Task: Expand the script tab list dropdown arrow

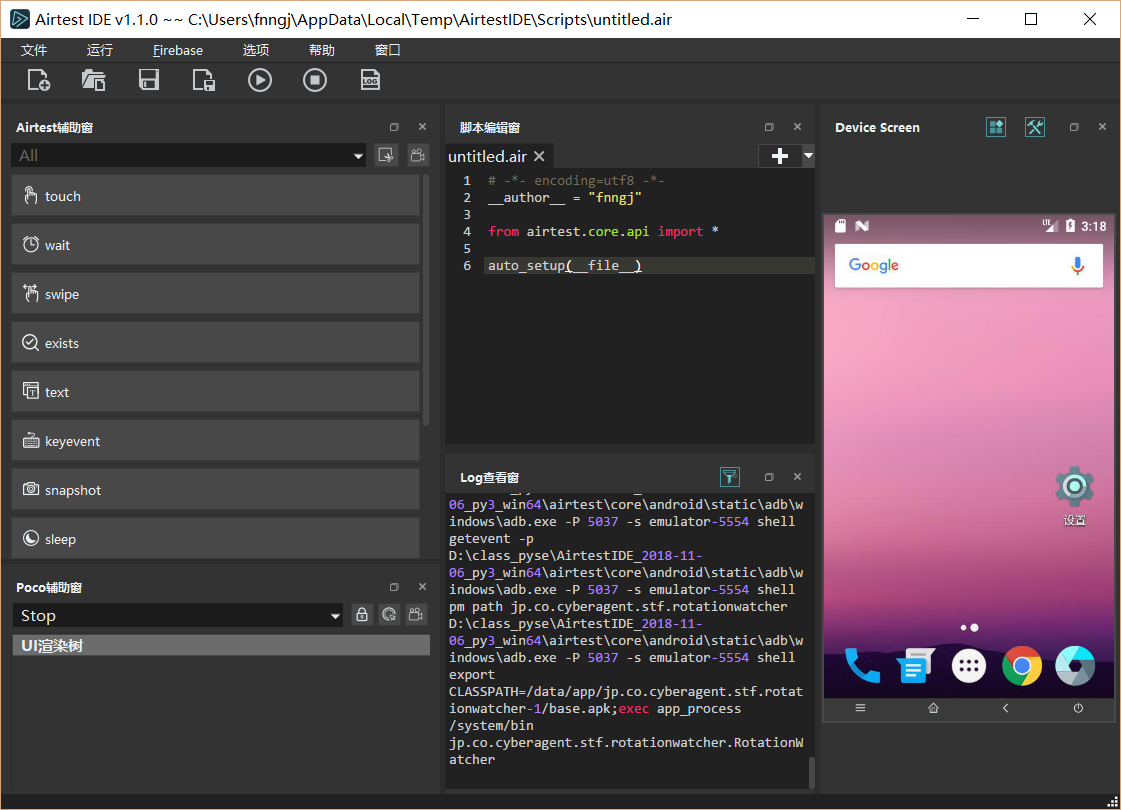Action: point(808,156)
